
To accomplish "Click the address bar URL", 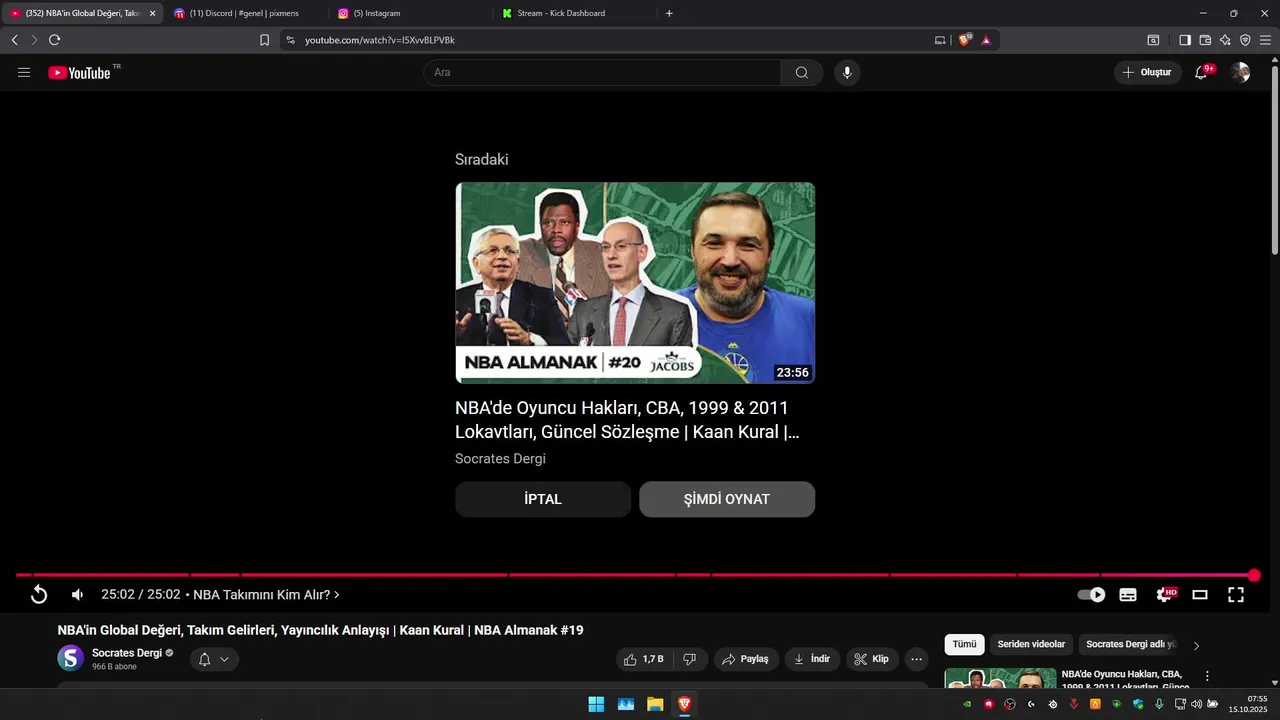I will pos(380,40).
